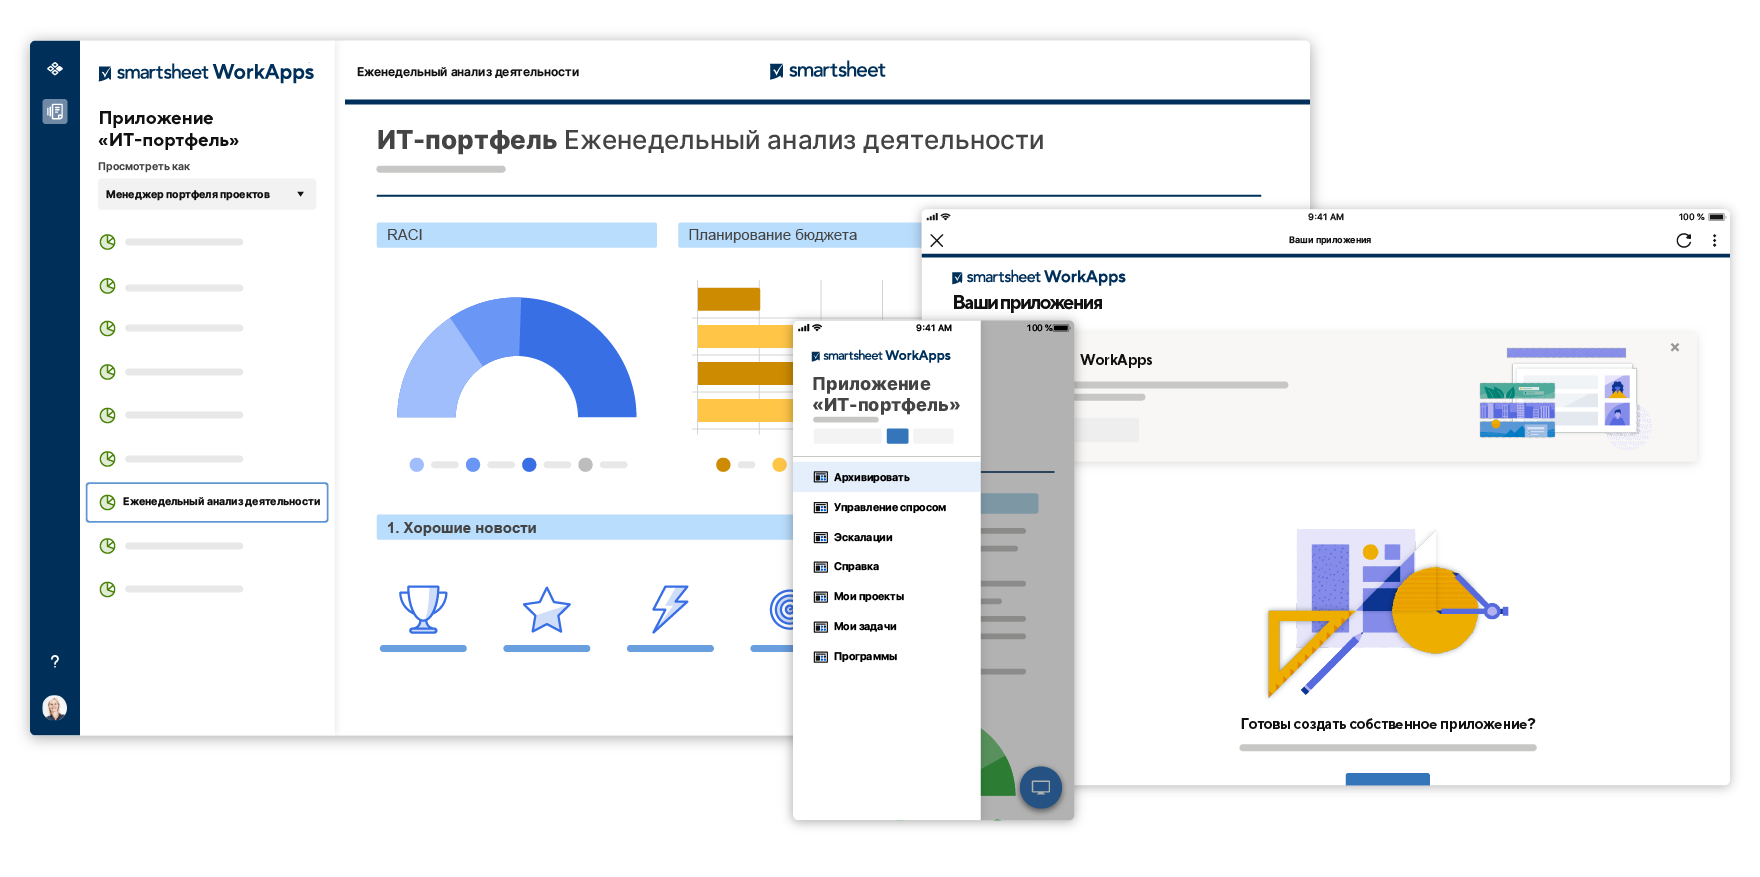This screenshot has height=877, width=1760.
Task: Click the RACI widget header
Action: (516, 235)
